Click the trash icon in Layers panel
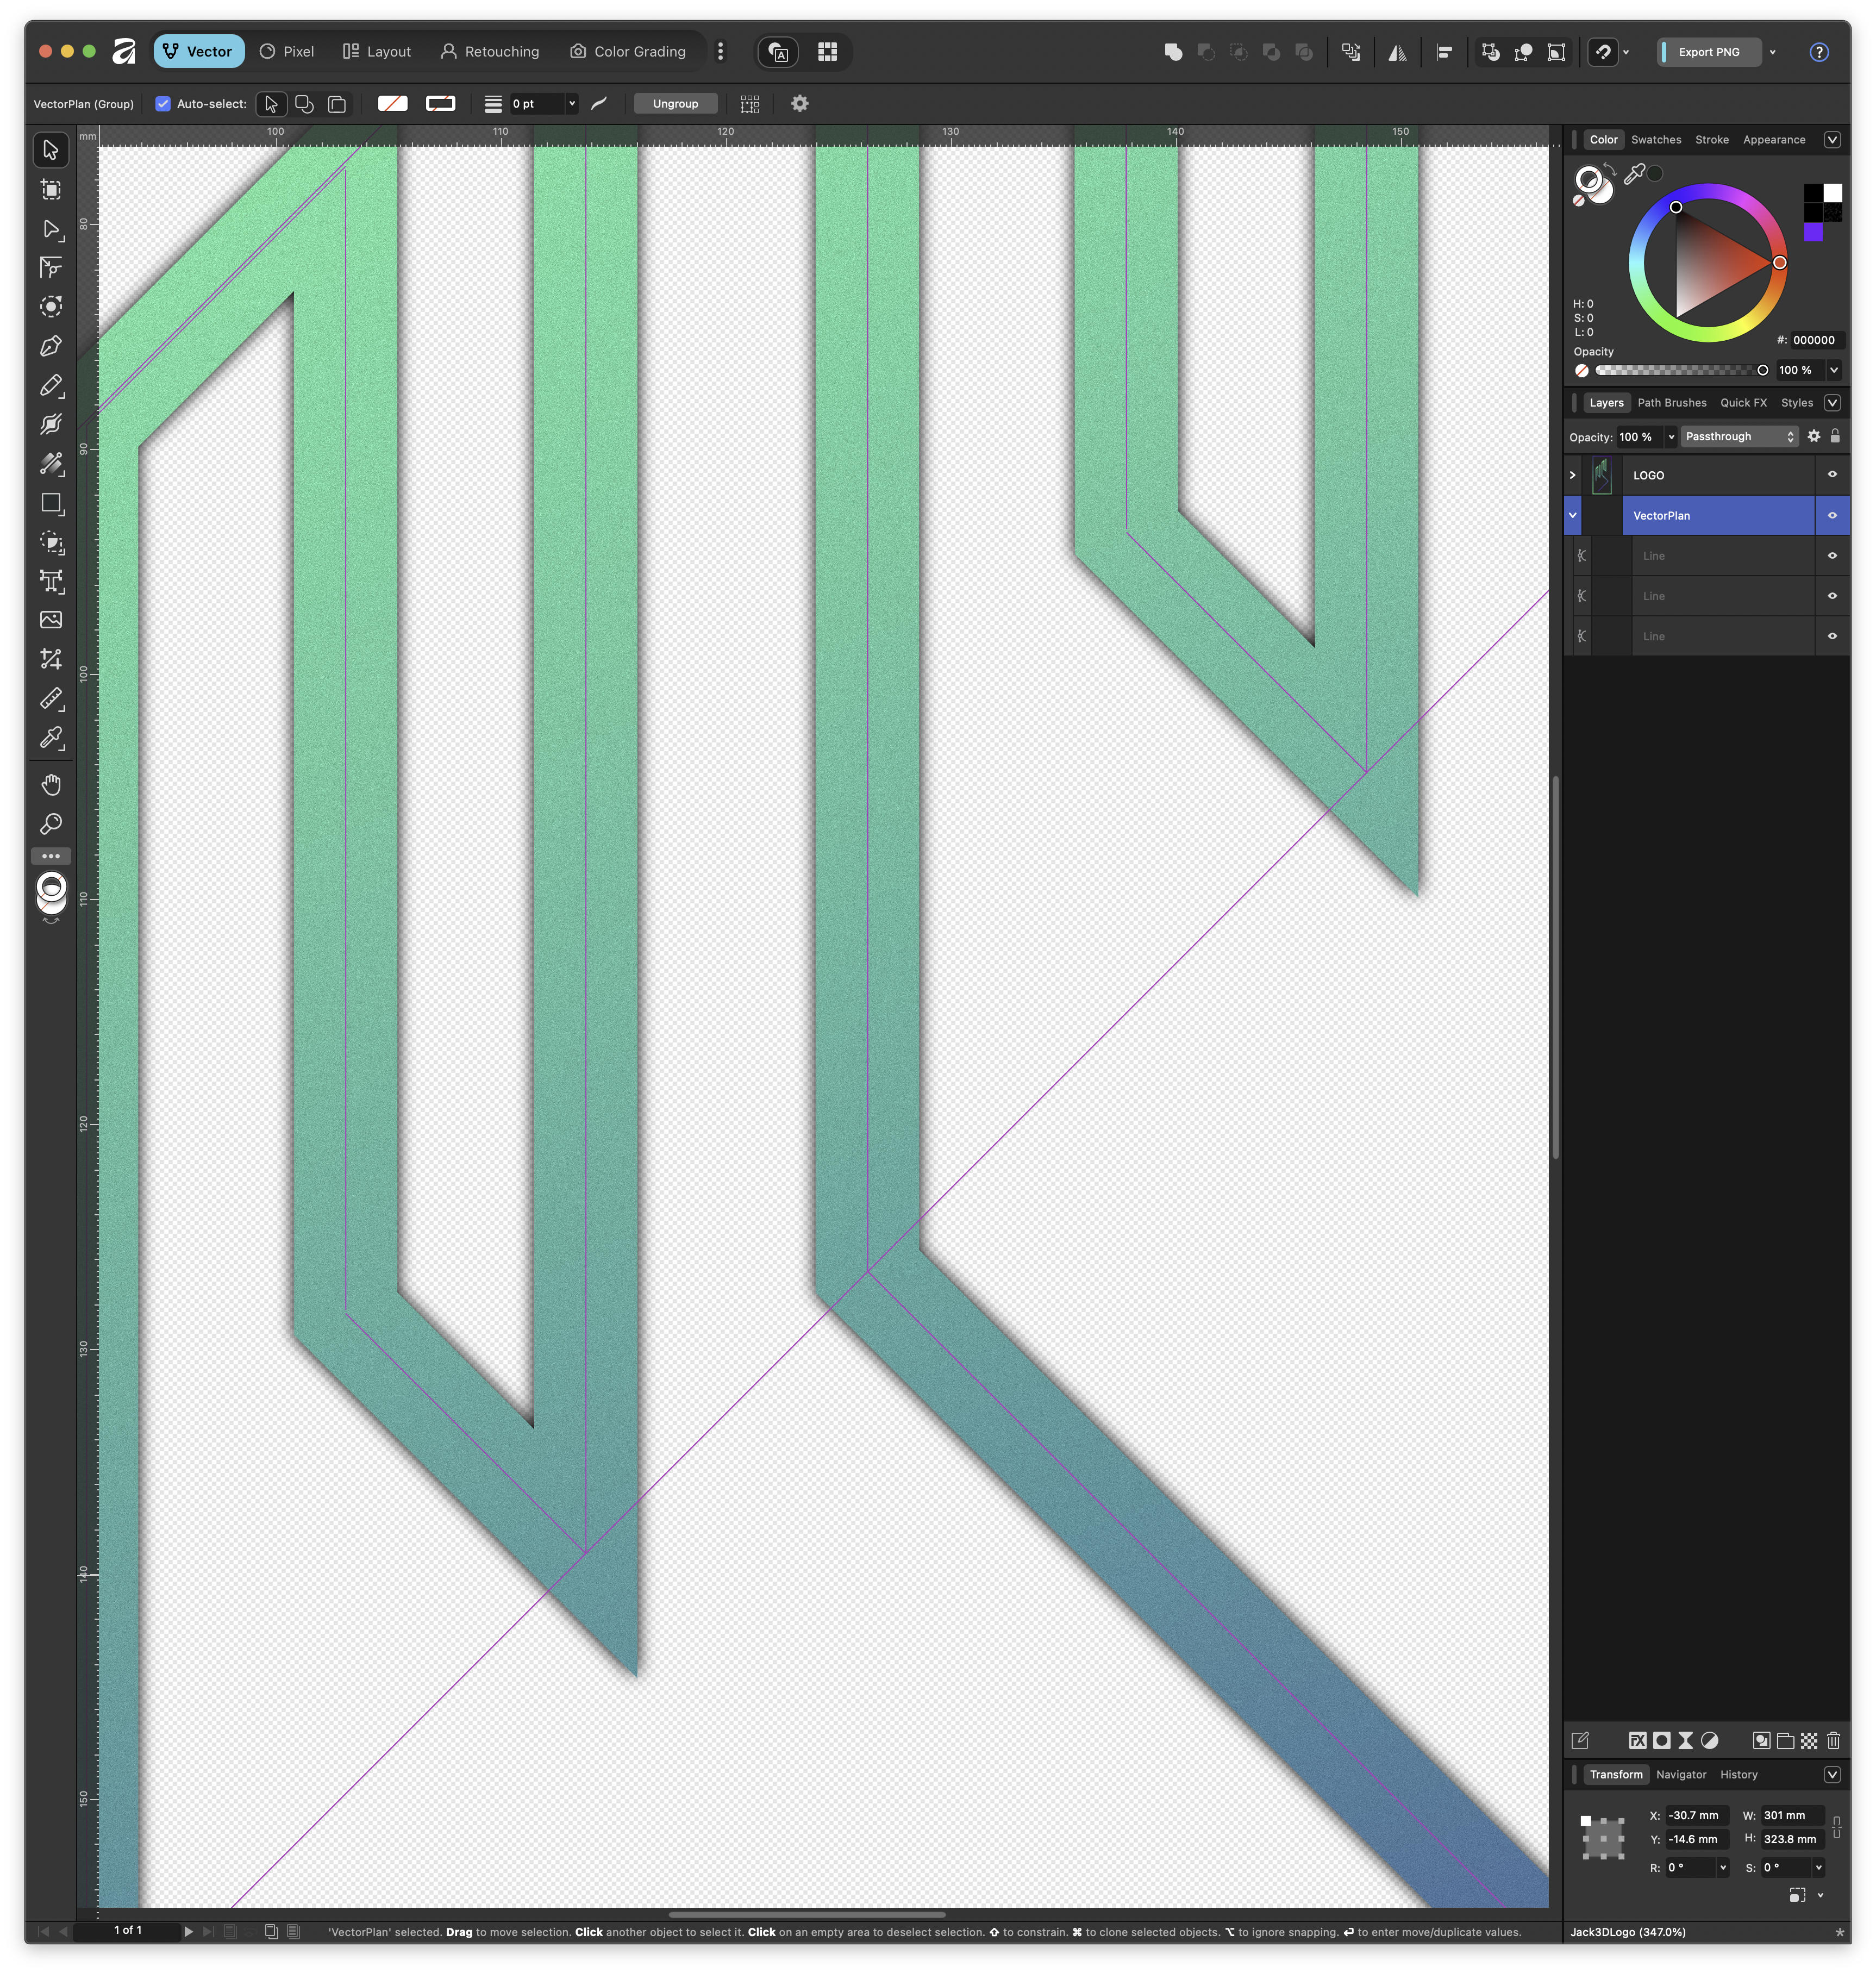Image resolution: width=1876 pixels, height=1973 pixels. [x=1833, y=1741]
